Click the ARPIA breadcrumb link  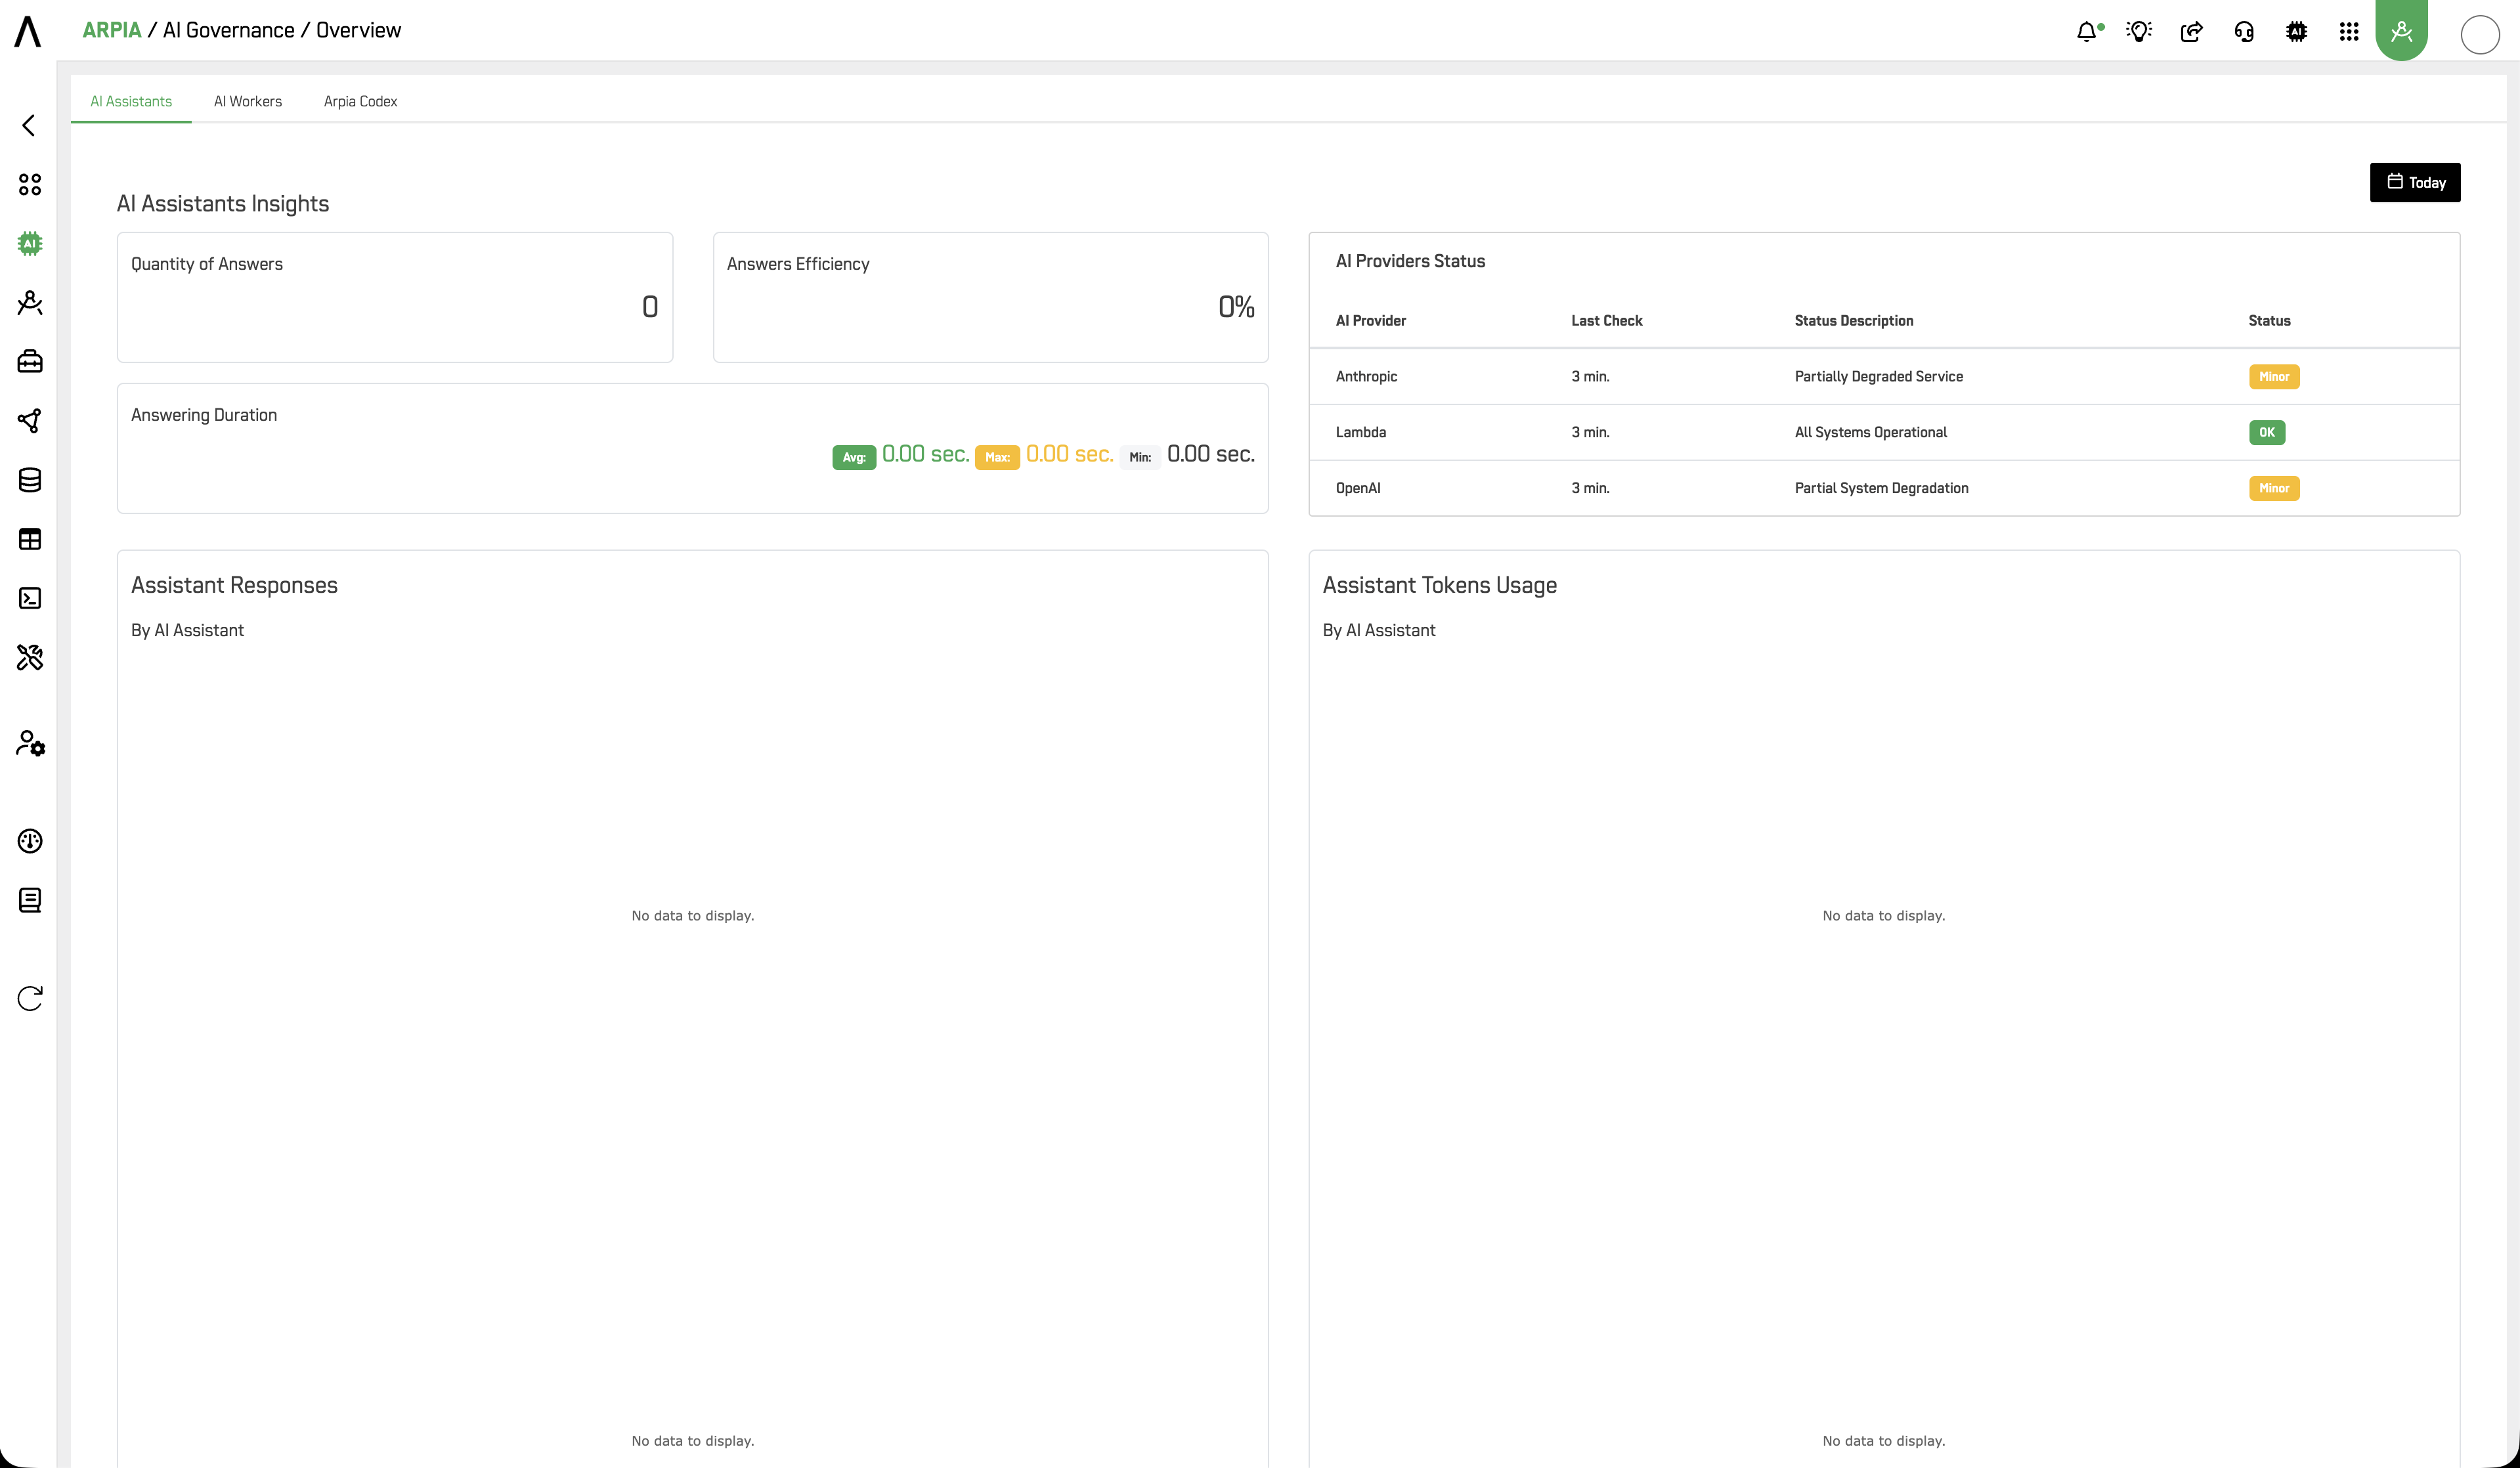pos(112,30)
